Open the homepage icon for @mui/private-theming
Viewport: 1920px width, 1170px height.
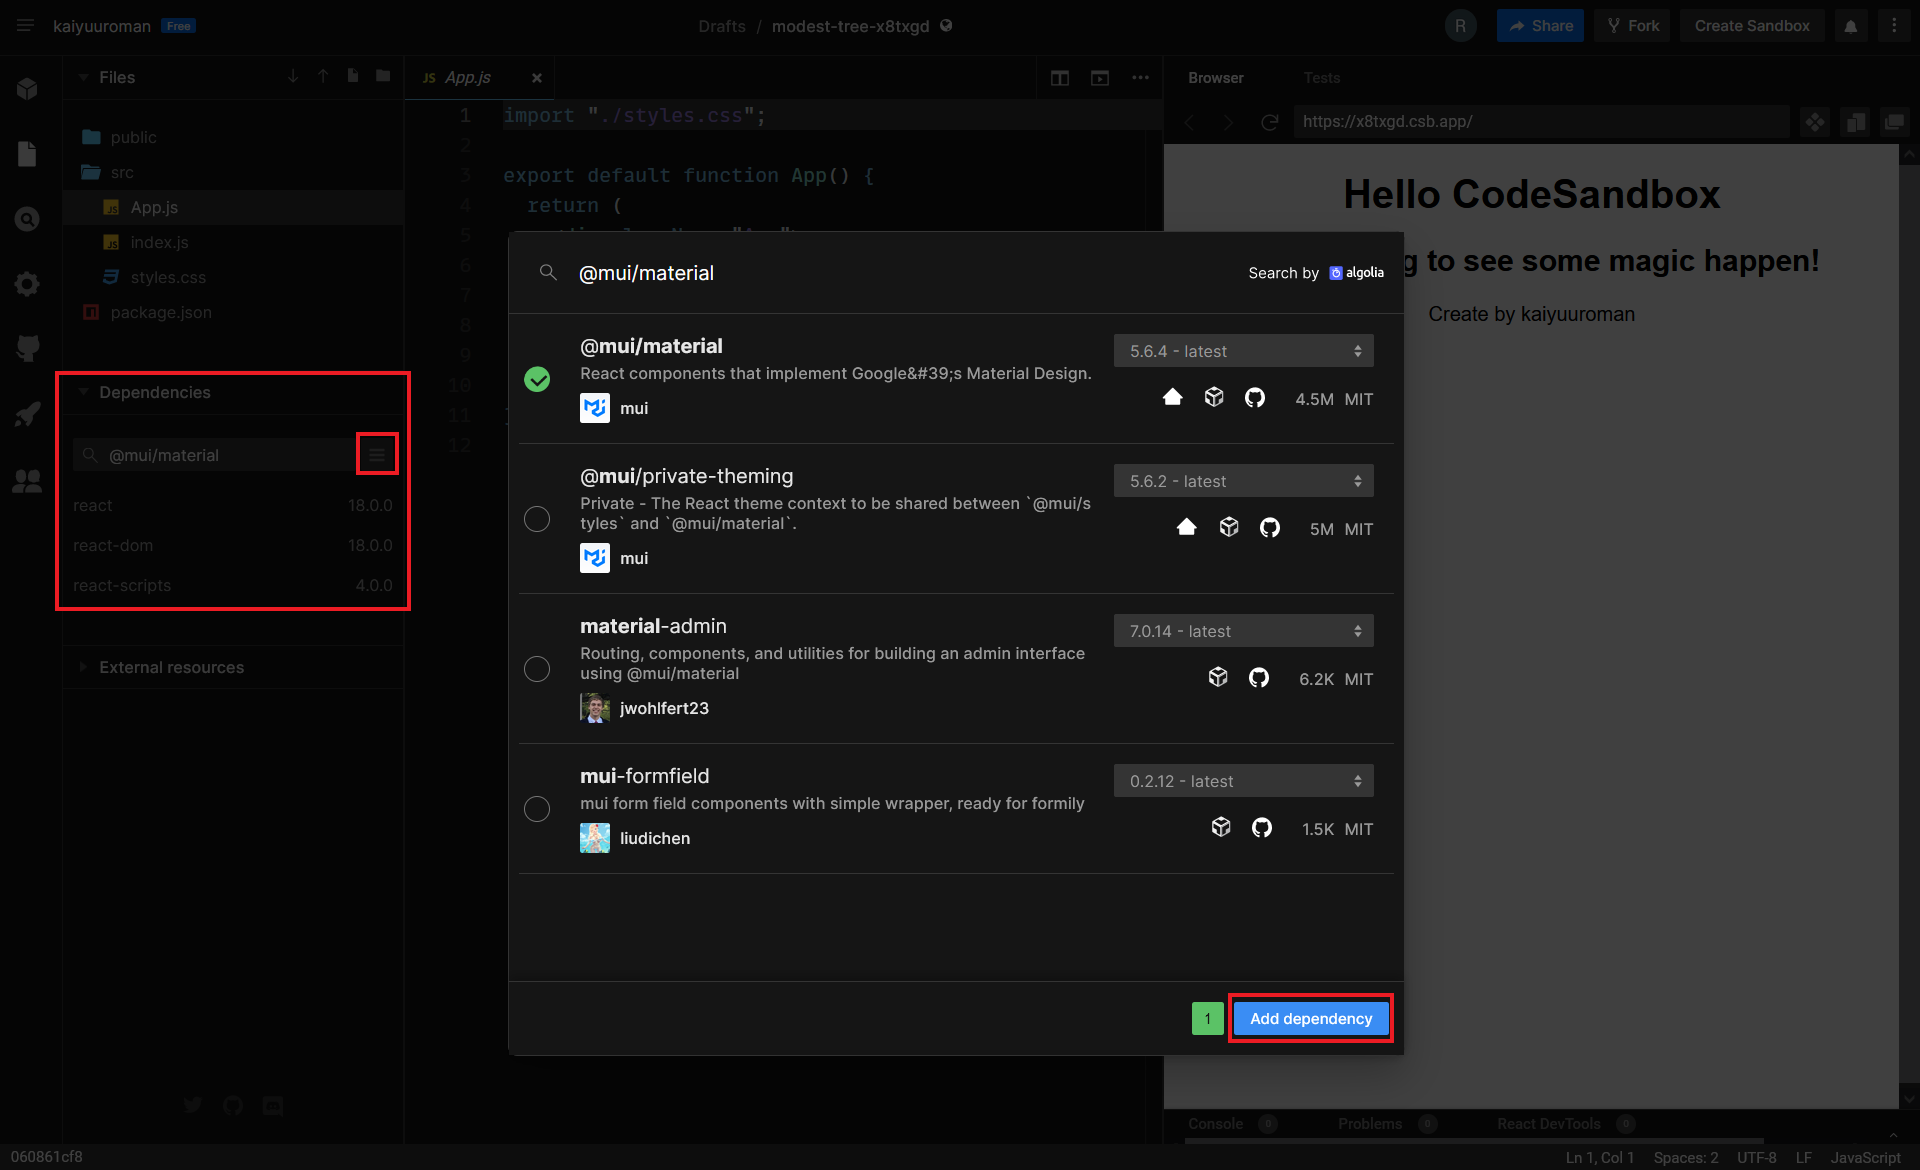[x=1186, y=527]
